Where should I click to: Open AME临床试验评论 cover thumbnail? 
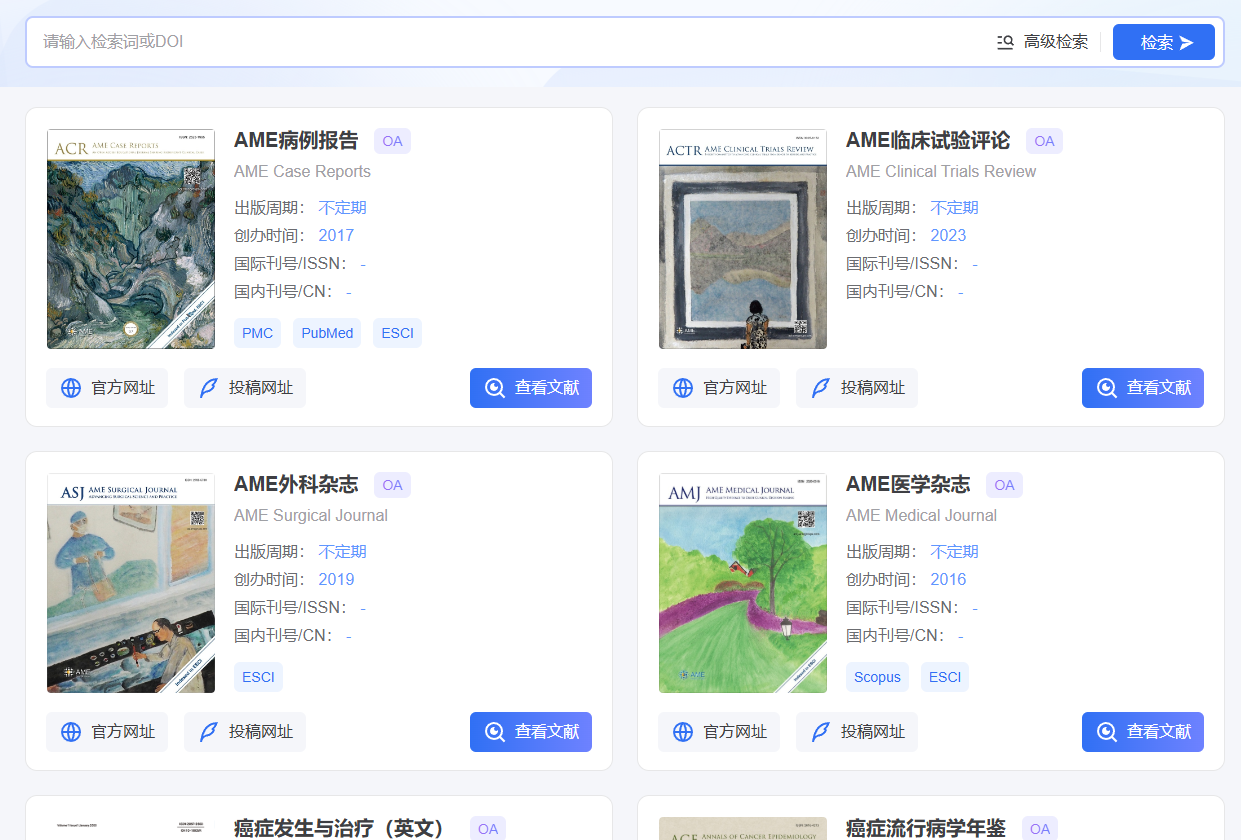point(743,239)
